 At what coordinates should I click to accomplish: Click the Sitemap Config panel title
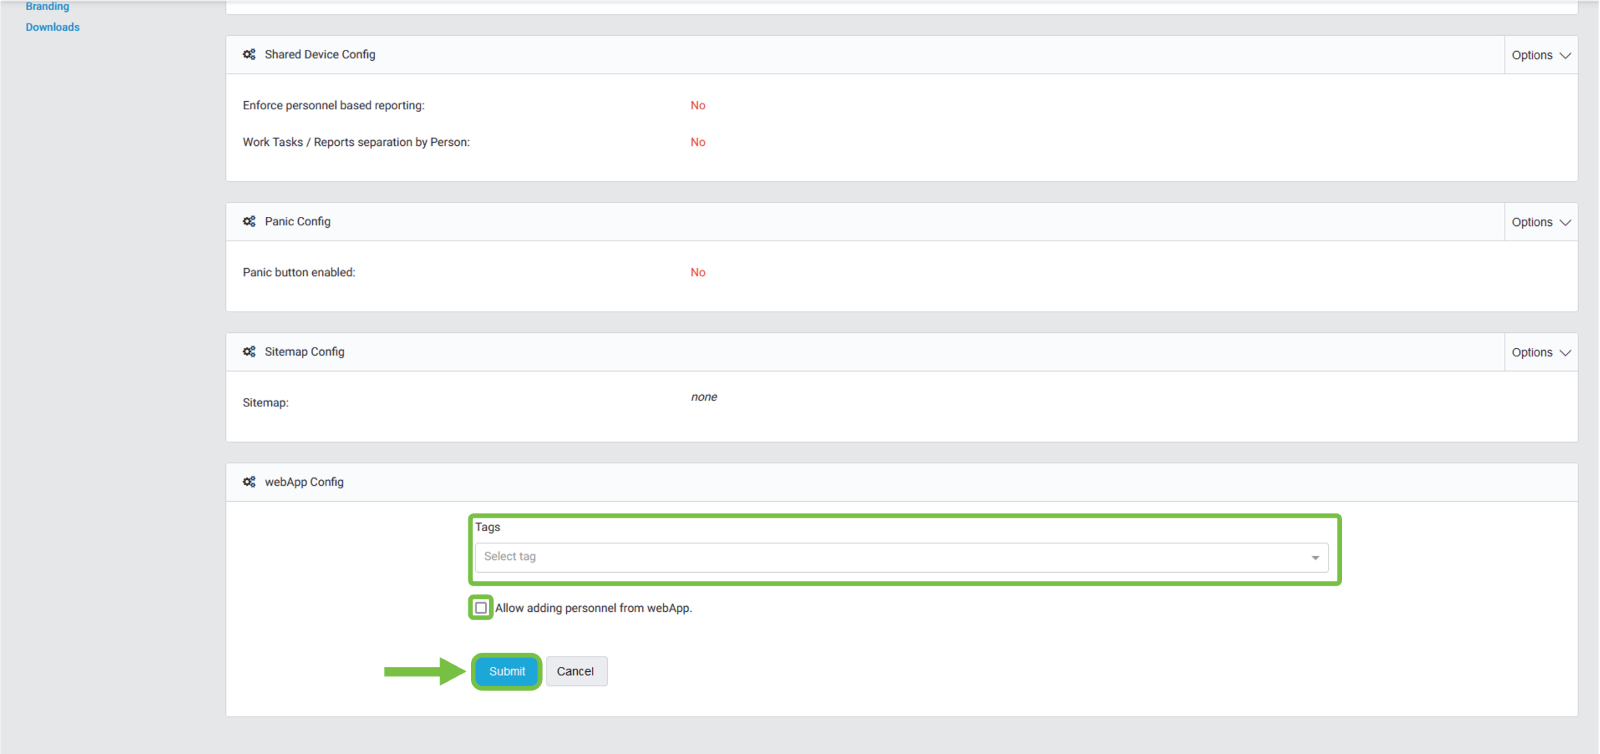[x=304, y=352]
